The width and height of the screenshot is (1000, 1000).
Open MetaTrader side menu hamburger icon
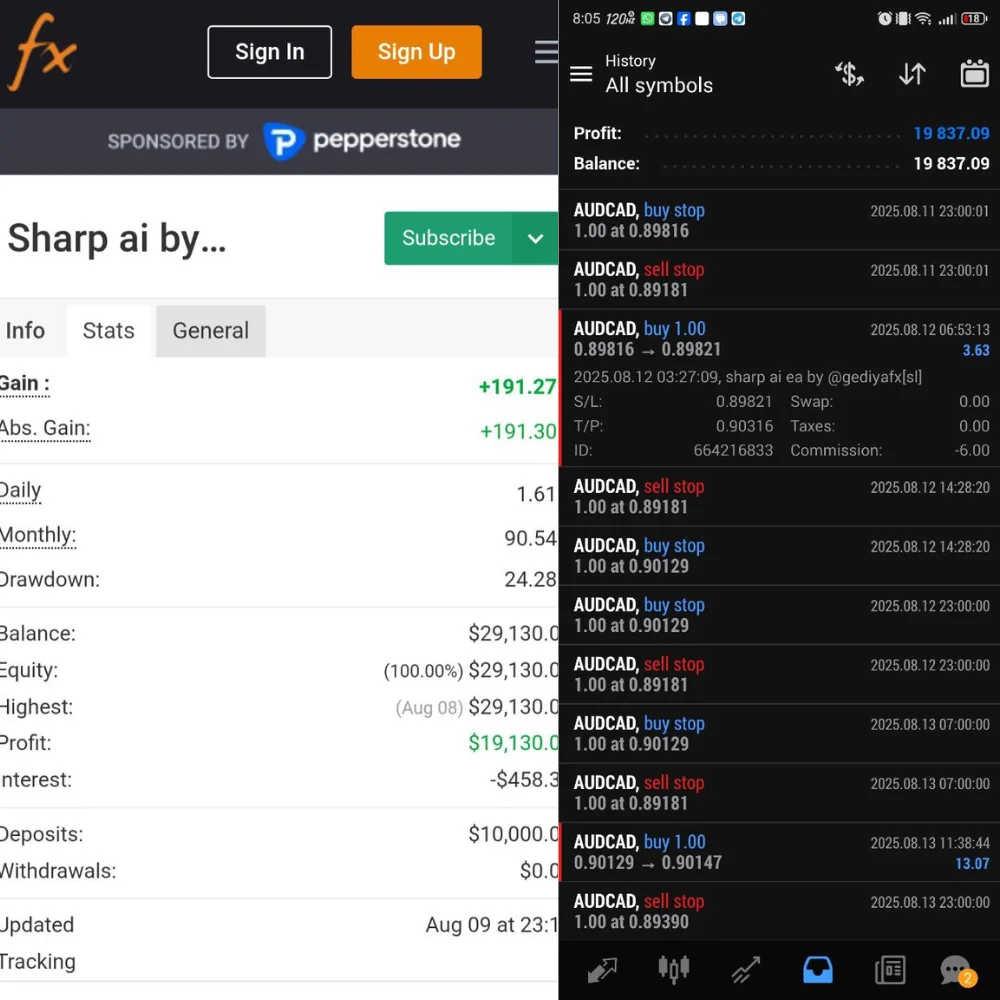point(580,74)
